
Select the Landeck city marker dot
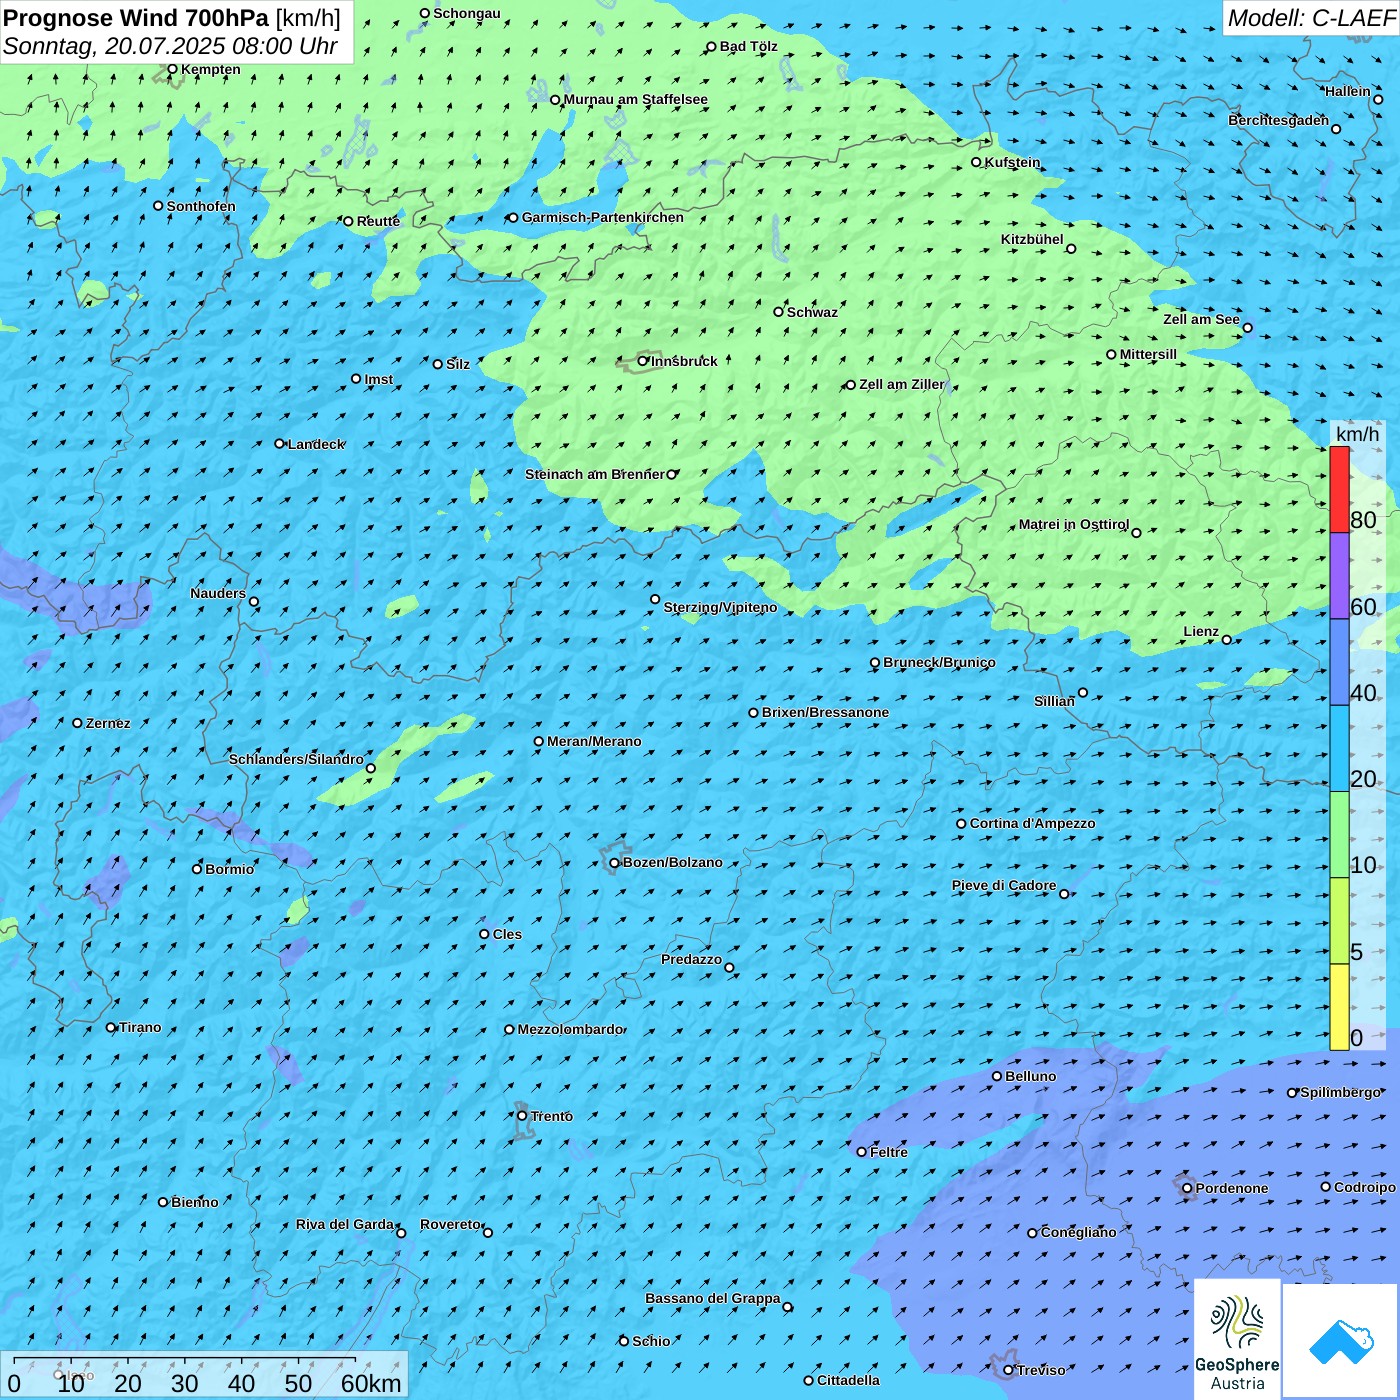tap(280, 444)
